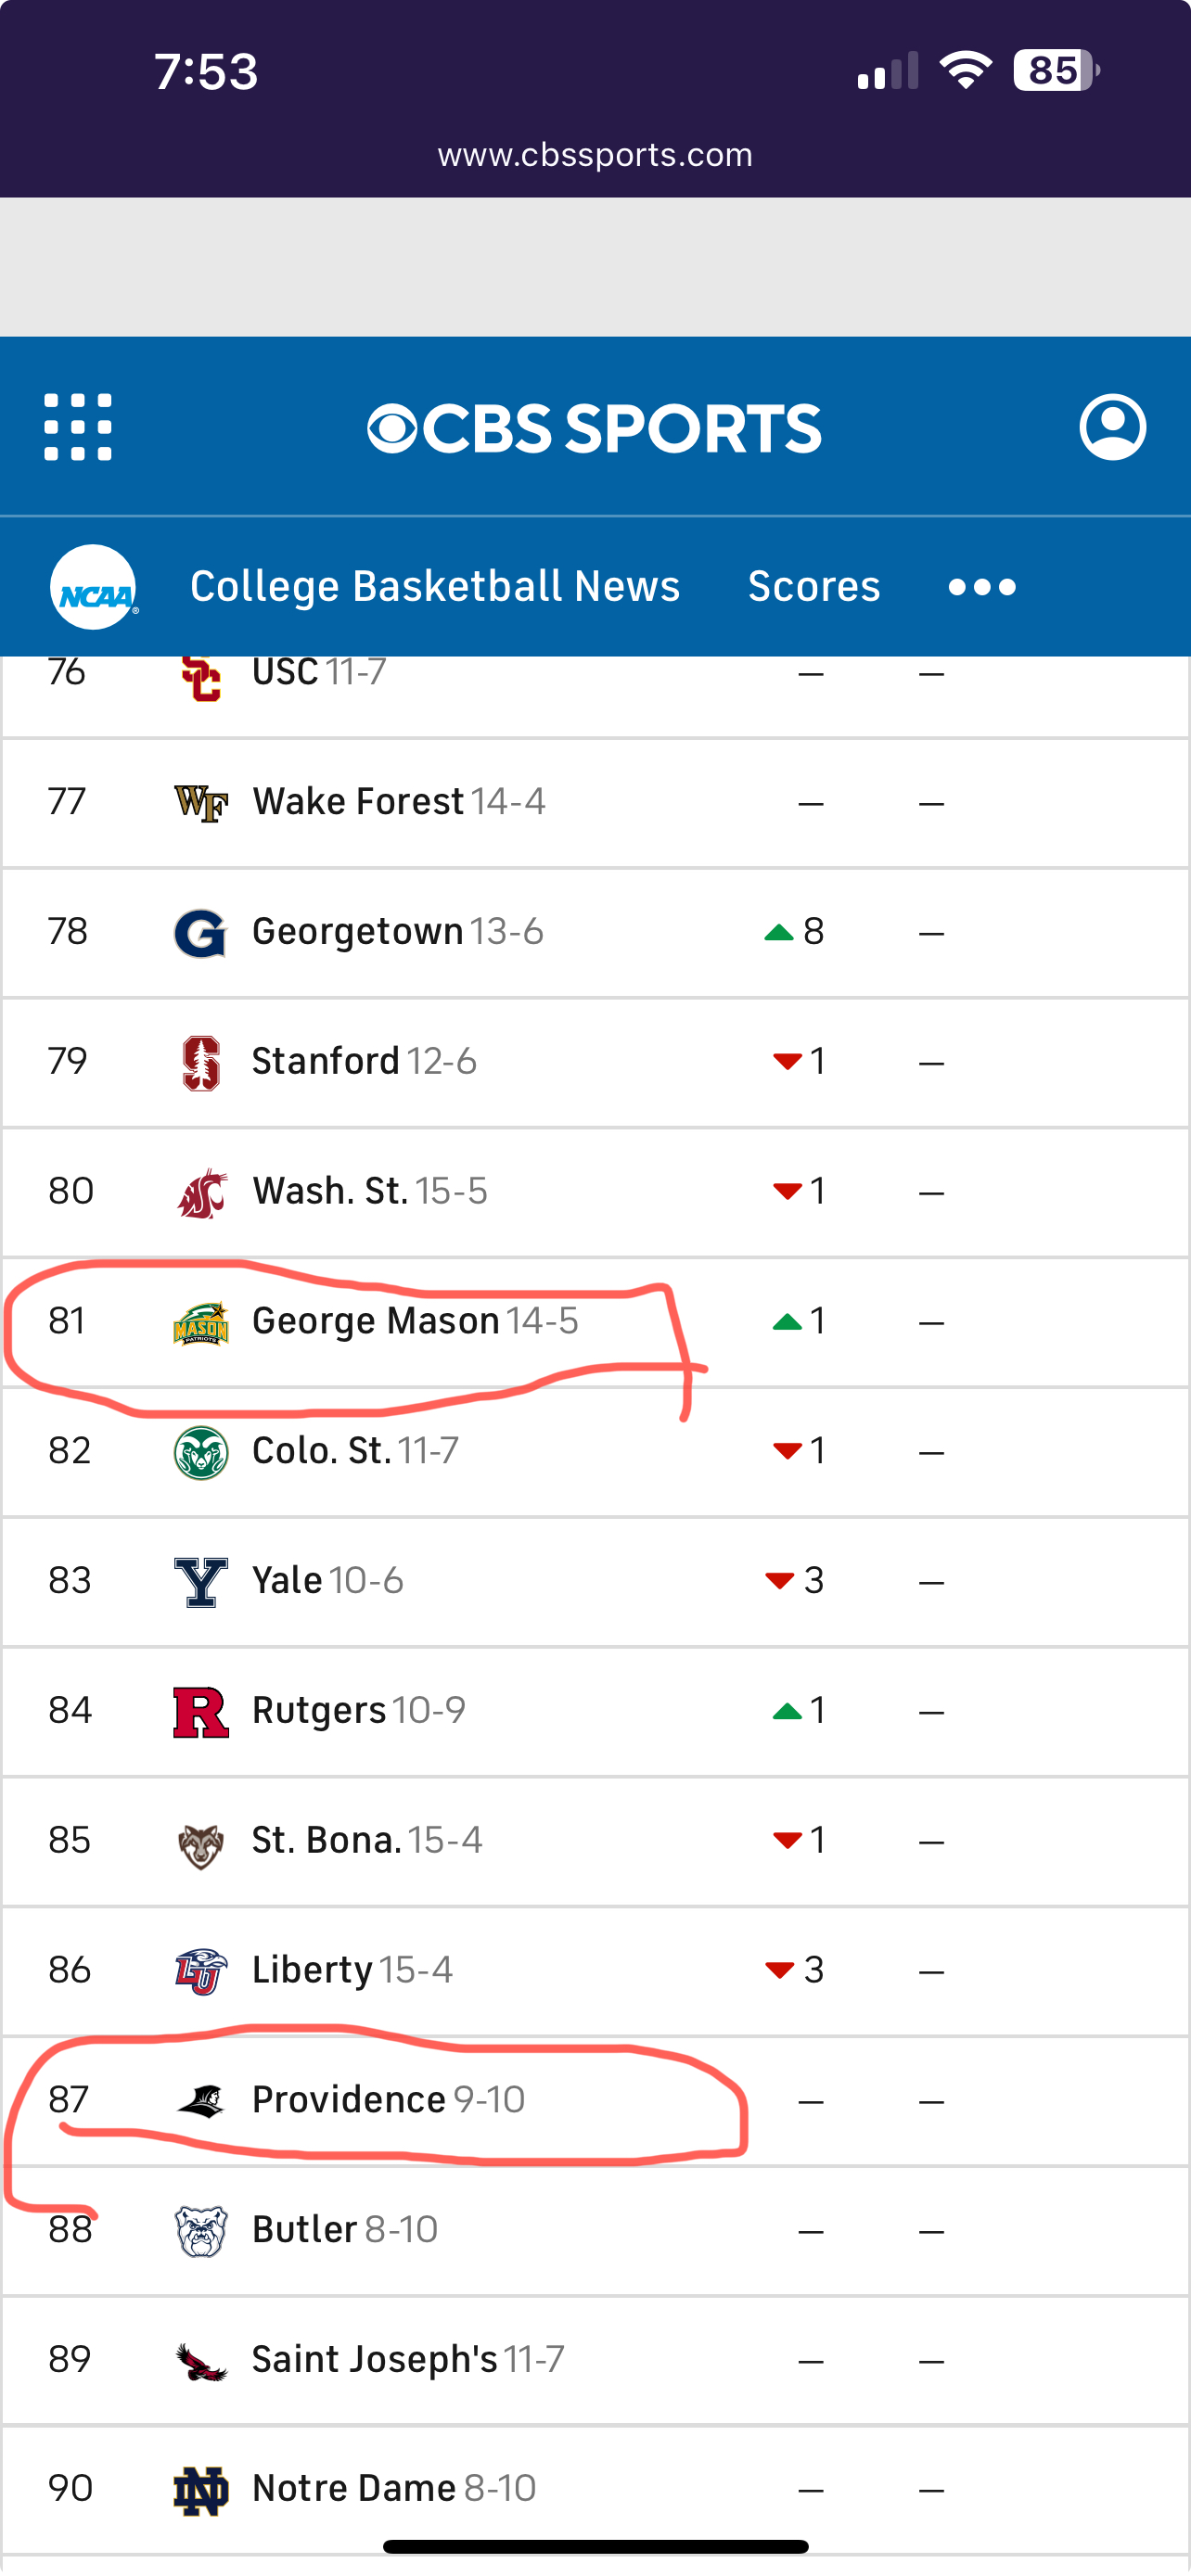Switch to the Scores tab
This screenshot has height=2576, width=1191.
[x=814, y=587]
